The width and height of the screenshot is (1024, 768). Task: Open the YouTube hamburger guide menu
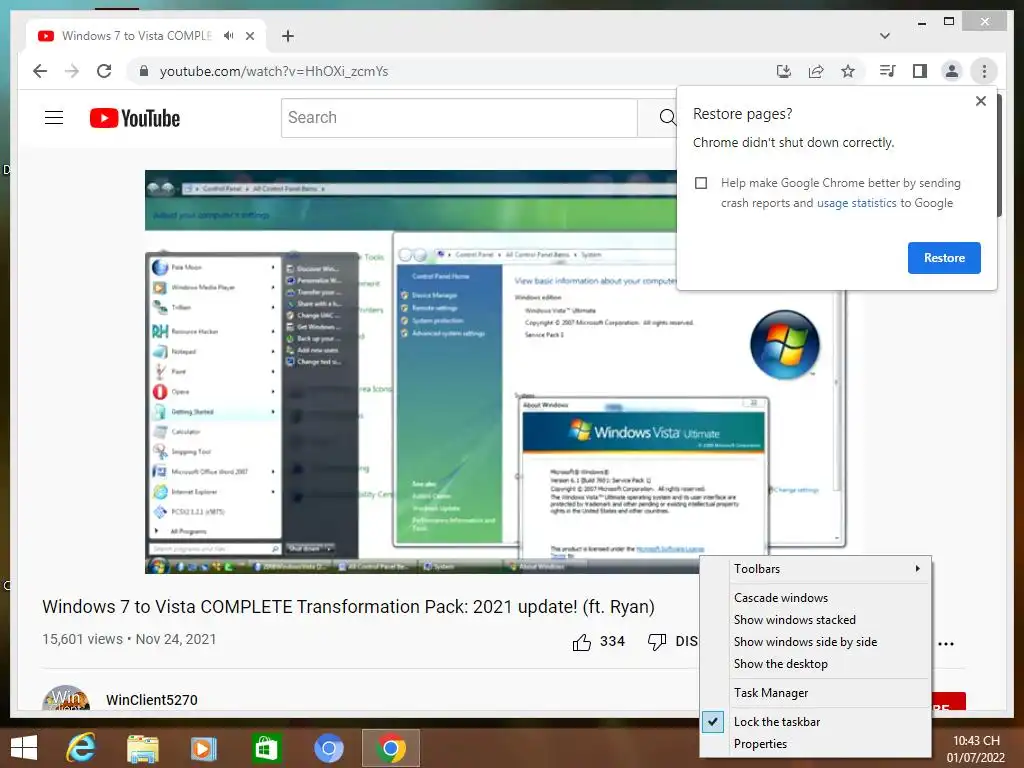[x=54, y=118]
